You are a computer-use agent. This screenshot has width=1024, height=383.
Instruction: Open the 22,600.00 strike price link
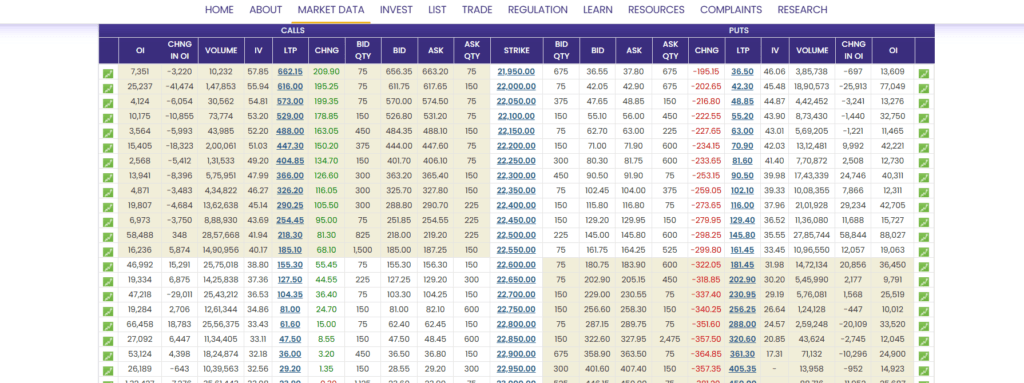coord(516,265)
